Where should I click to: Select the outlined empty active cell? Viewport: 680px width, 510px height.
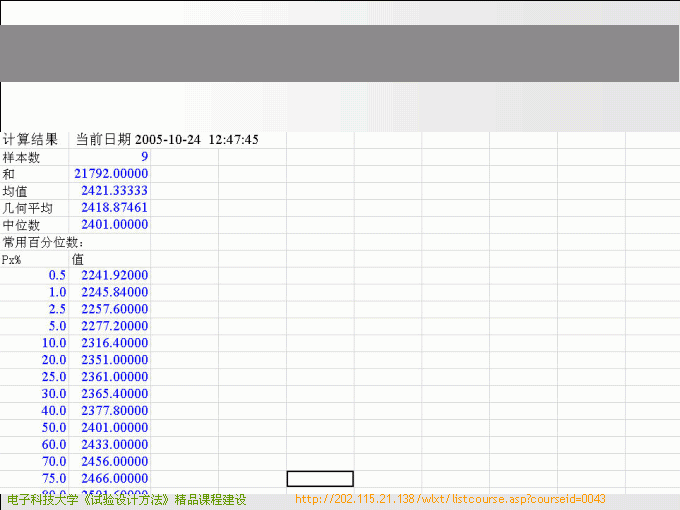tap(320, 479)
